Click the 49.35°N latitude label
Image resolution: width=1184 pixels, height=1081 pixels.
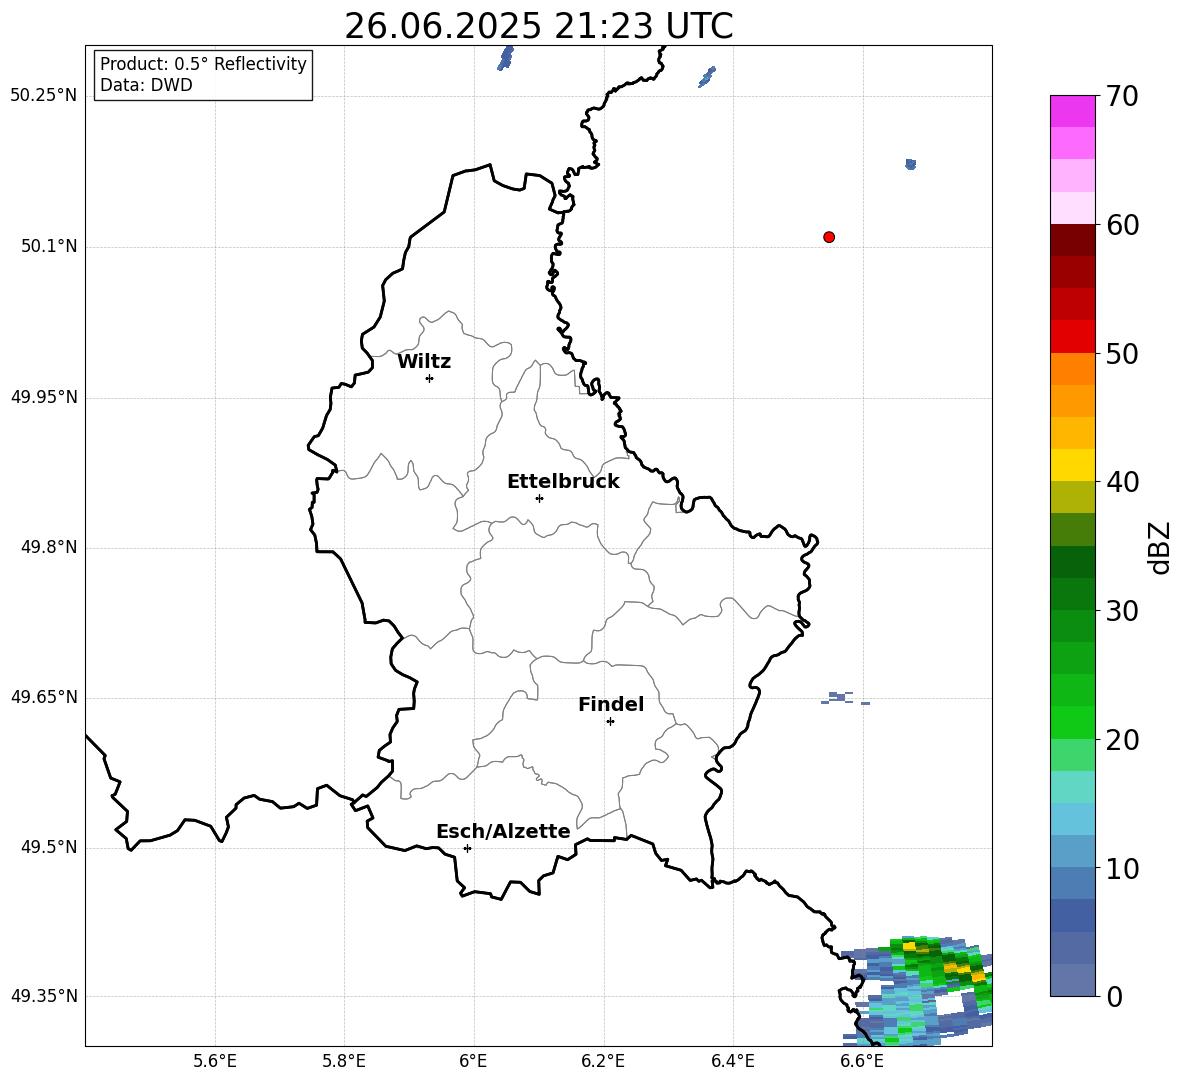pyautogui.click(x=44, y=996)
